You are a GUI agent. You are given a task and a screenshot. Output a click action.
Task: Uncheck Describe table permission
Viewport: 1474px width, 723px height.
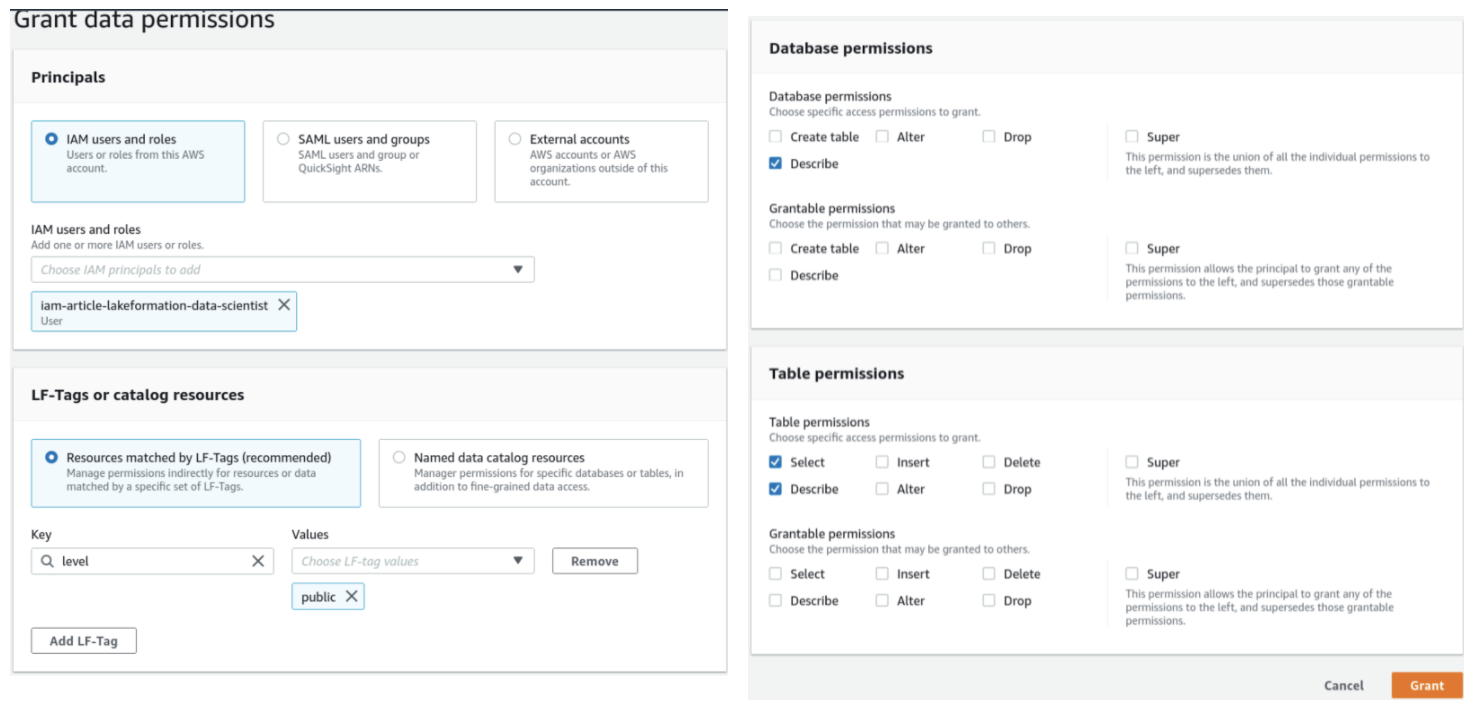pyautogui.click(x=775, y=489)
